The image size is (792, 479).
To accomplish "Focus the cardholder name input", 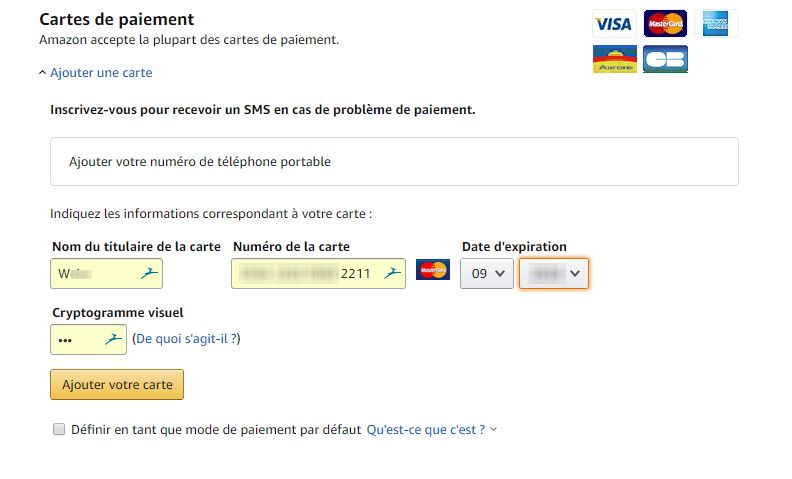I will [95, 273].
